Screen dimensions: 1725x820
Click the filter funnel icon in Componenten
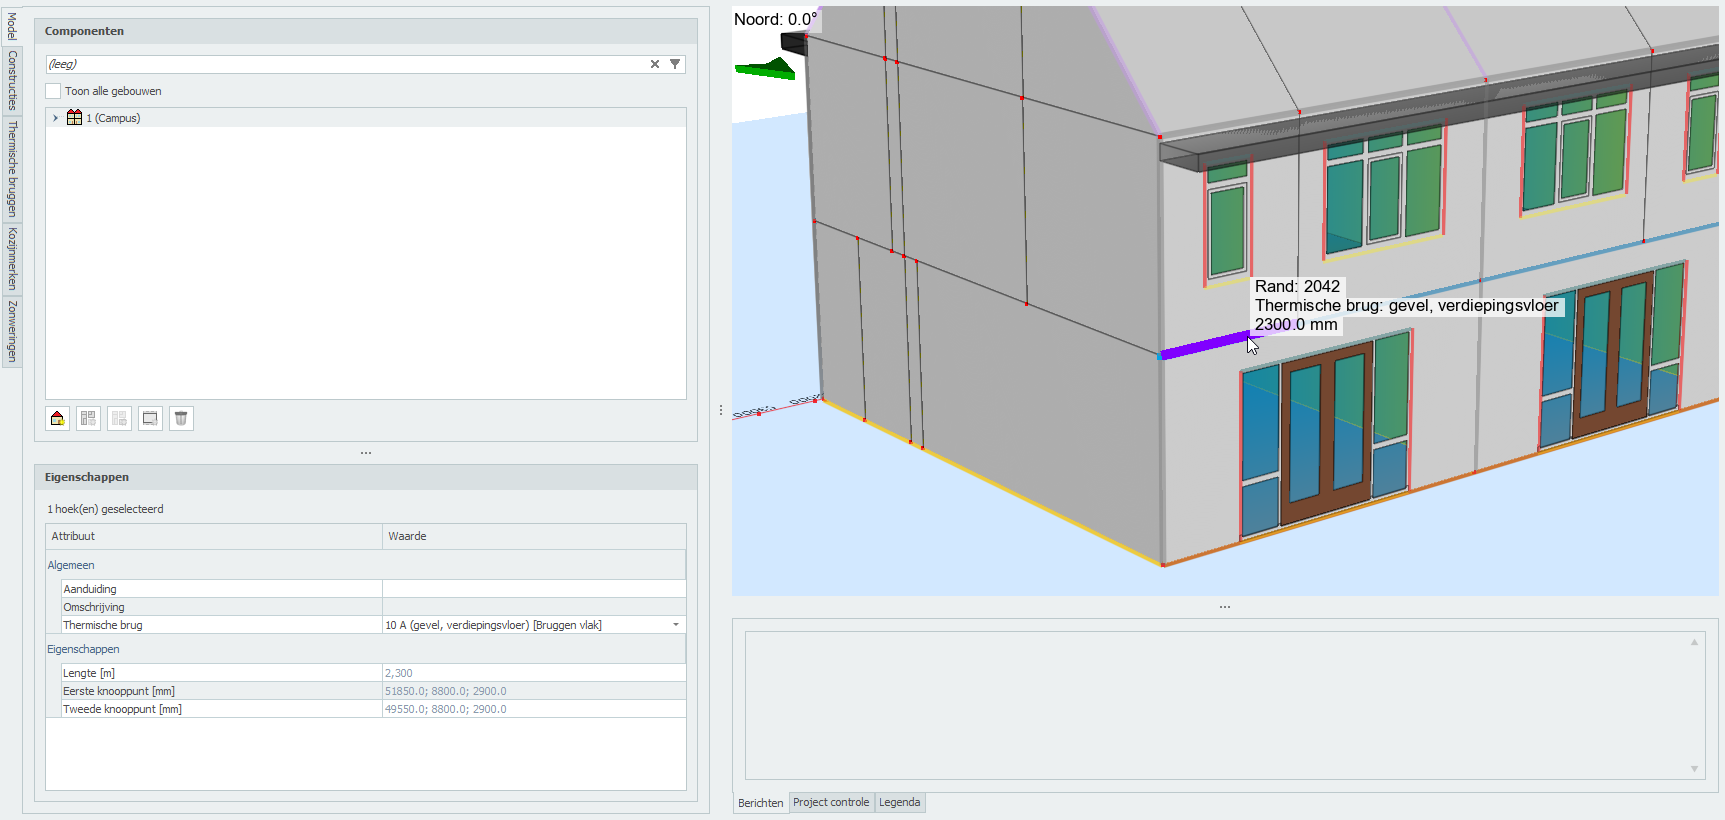pos(675,64)
